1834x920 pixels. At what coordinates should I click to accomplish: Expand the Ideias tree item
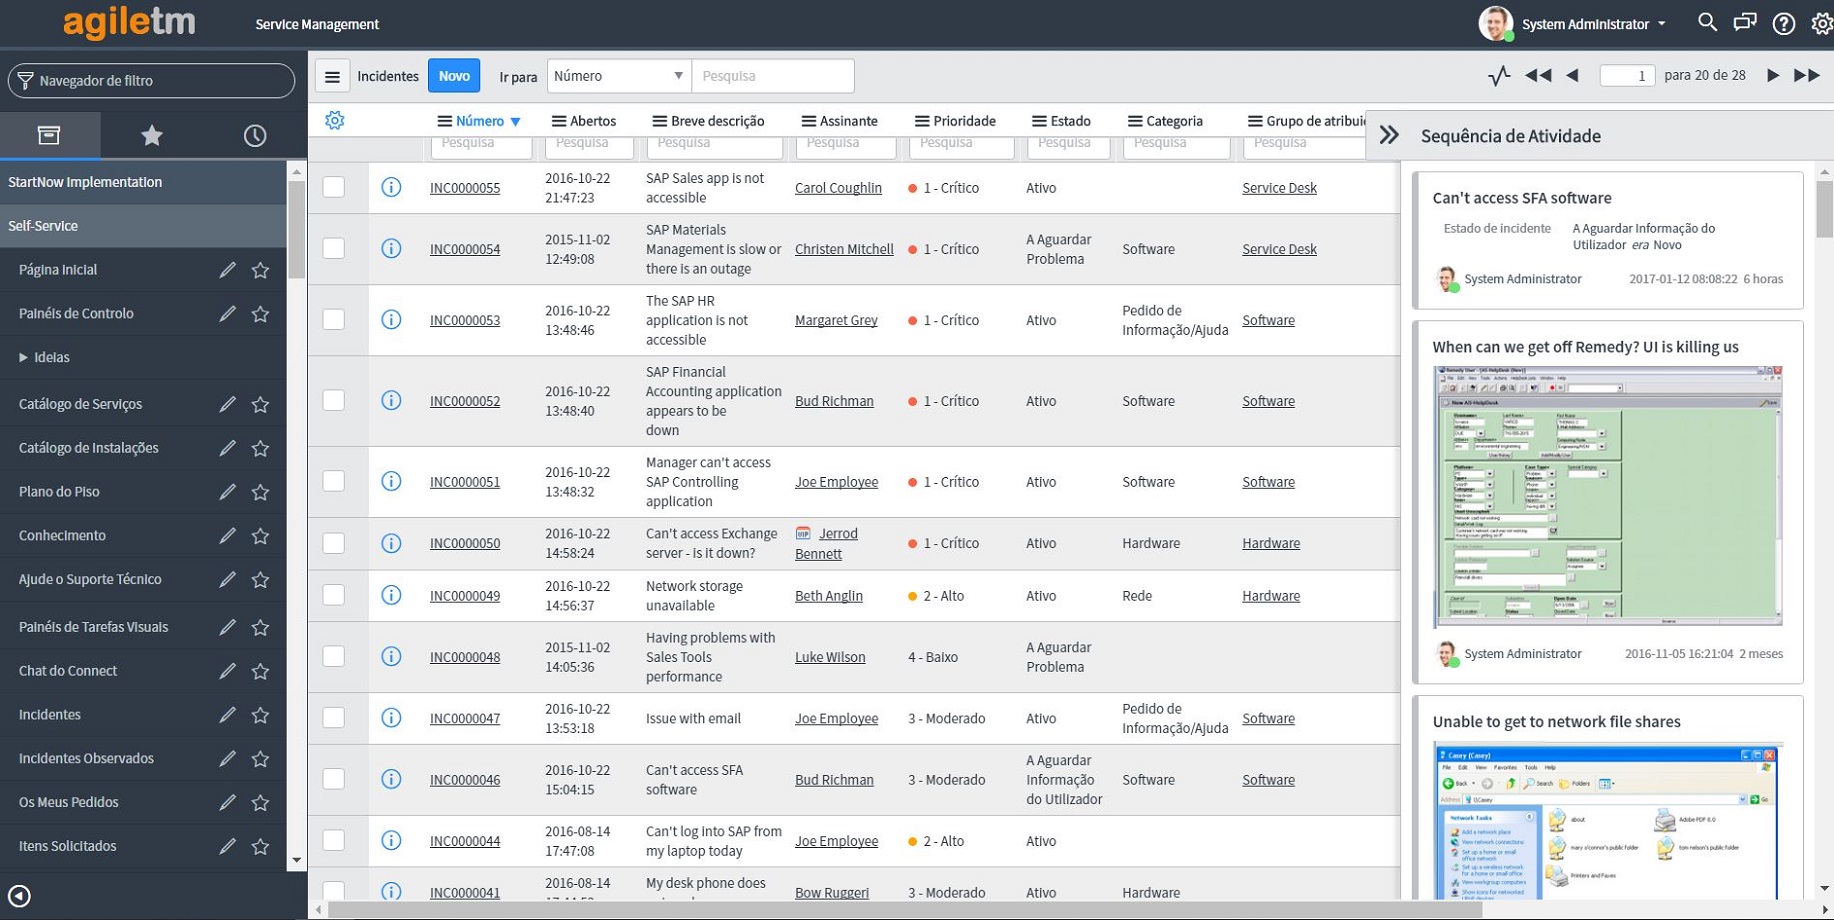click(x=23, y=358)
